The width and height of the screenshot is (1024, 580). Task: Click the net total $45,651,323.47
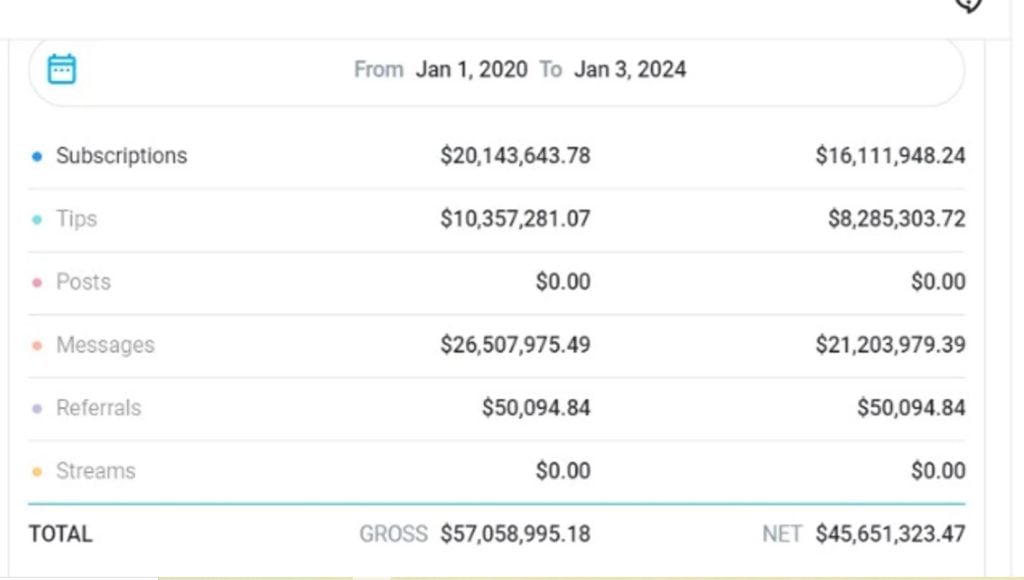pyautogui.click(x=890, y=534)
